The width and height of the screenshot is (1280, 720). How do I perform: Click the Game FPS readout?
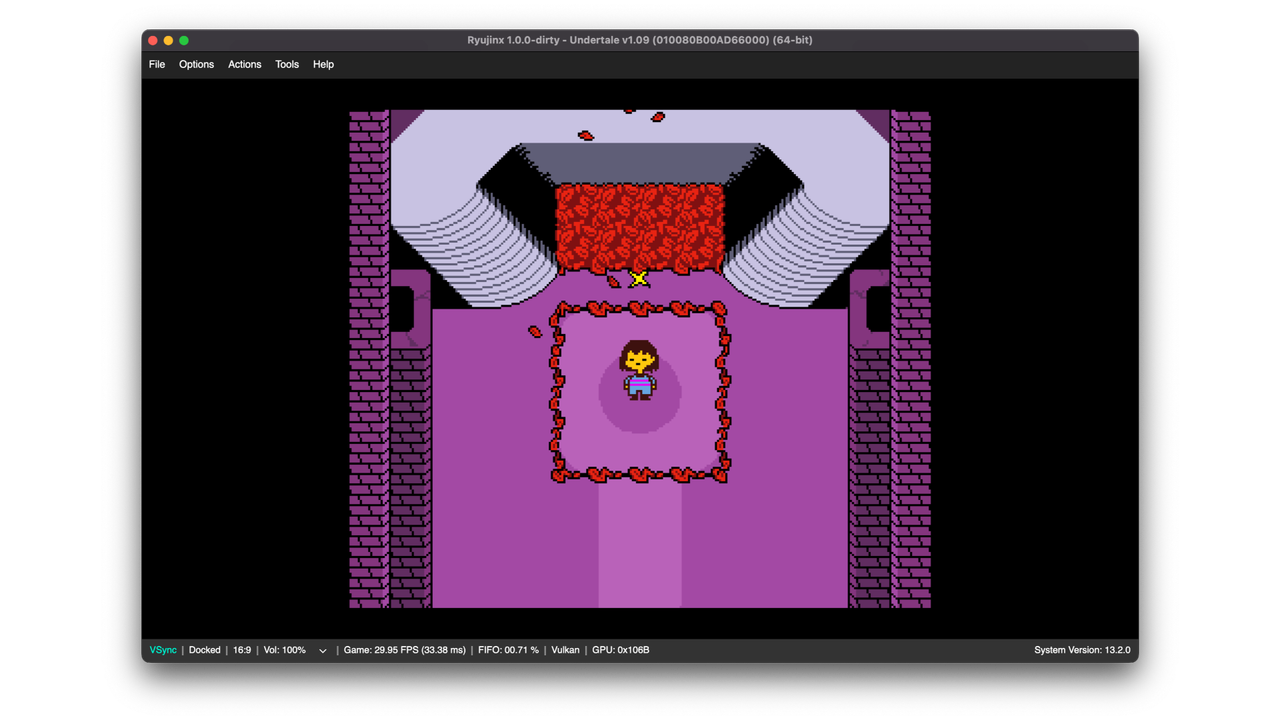(x=405, y=650)
